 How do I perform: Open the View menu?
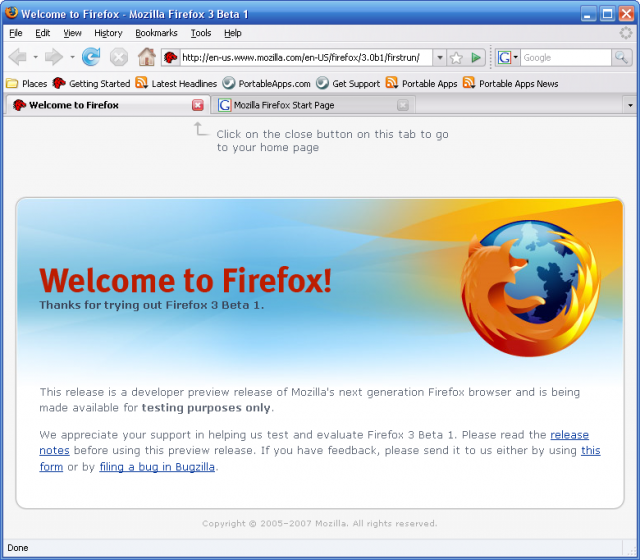coord(72,33)
